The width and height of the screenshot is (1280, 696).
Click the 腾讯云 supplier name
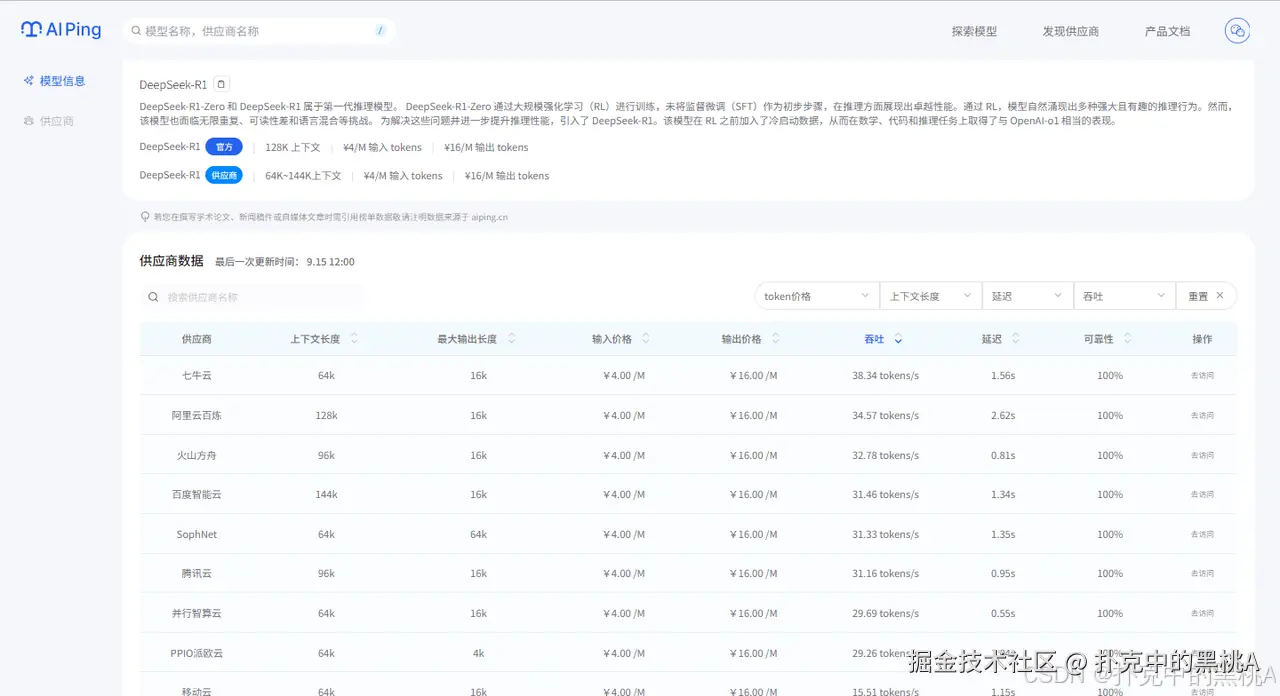[196, 574]
